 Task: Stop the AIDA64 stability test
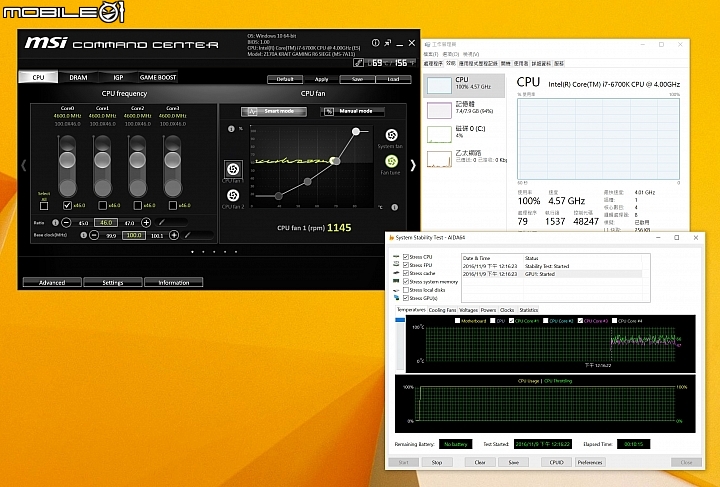pyautogui.click(x=437, y=462)
